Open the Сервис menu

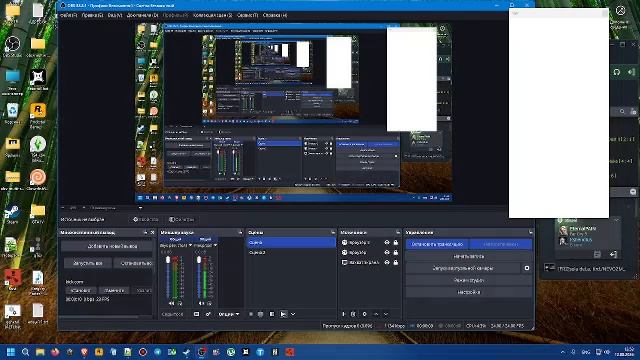[247, 15]
